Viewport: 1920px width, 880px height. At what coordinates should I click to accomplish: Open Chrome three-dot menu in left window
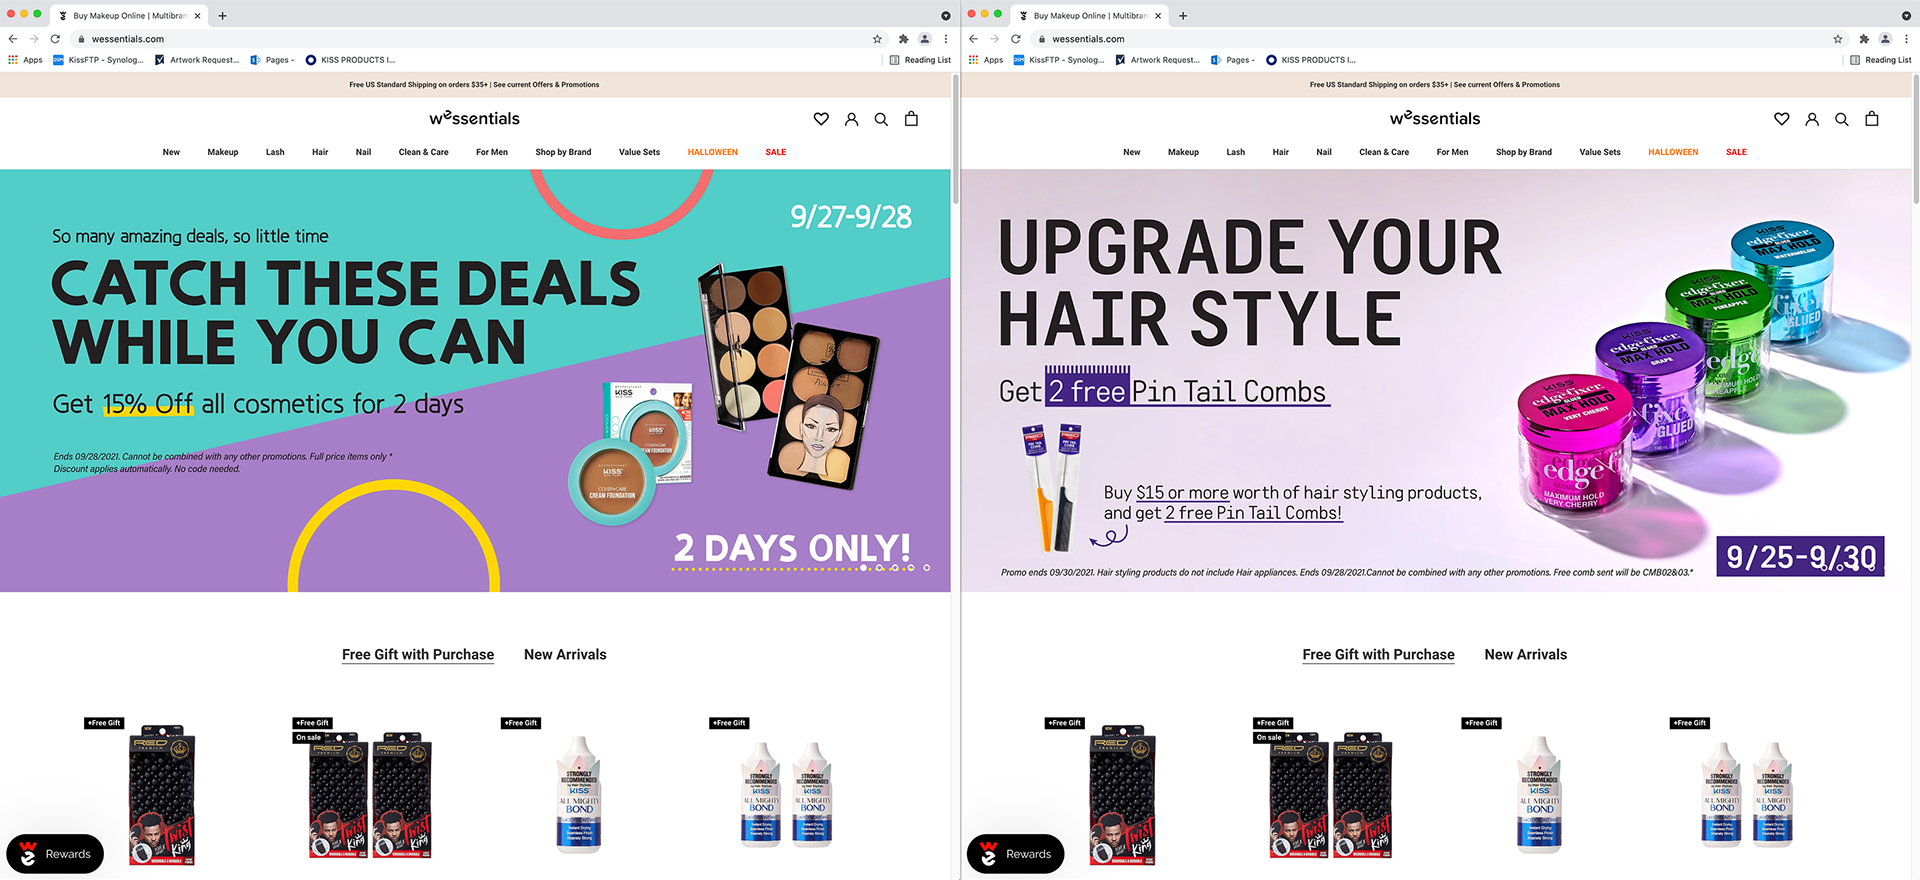pyautogui.click(x=945, y=39)
